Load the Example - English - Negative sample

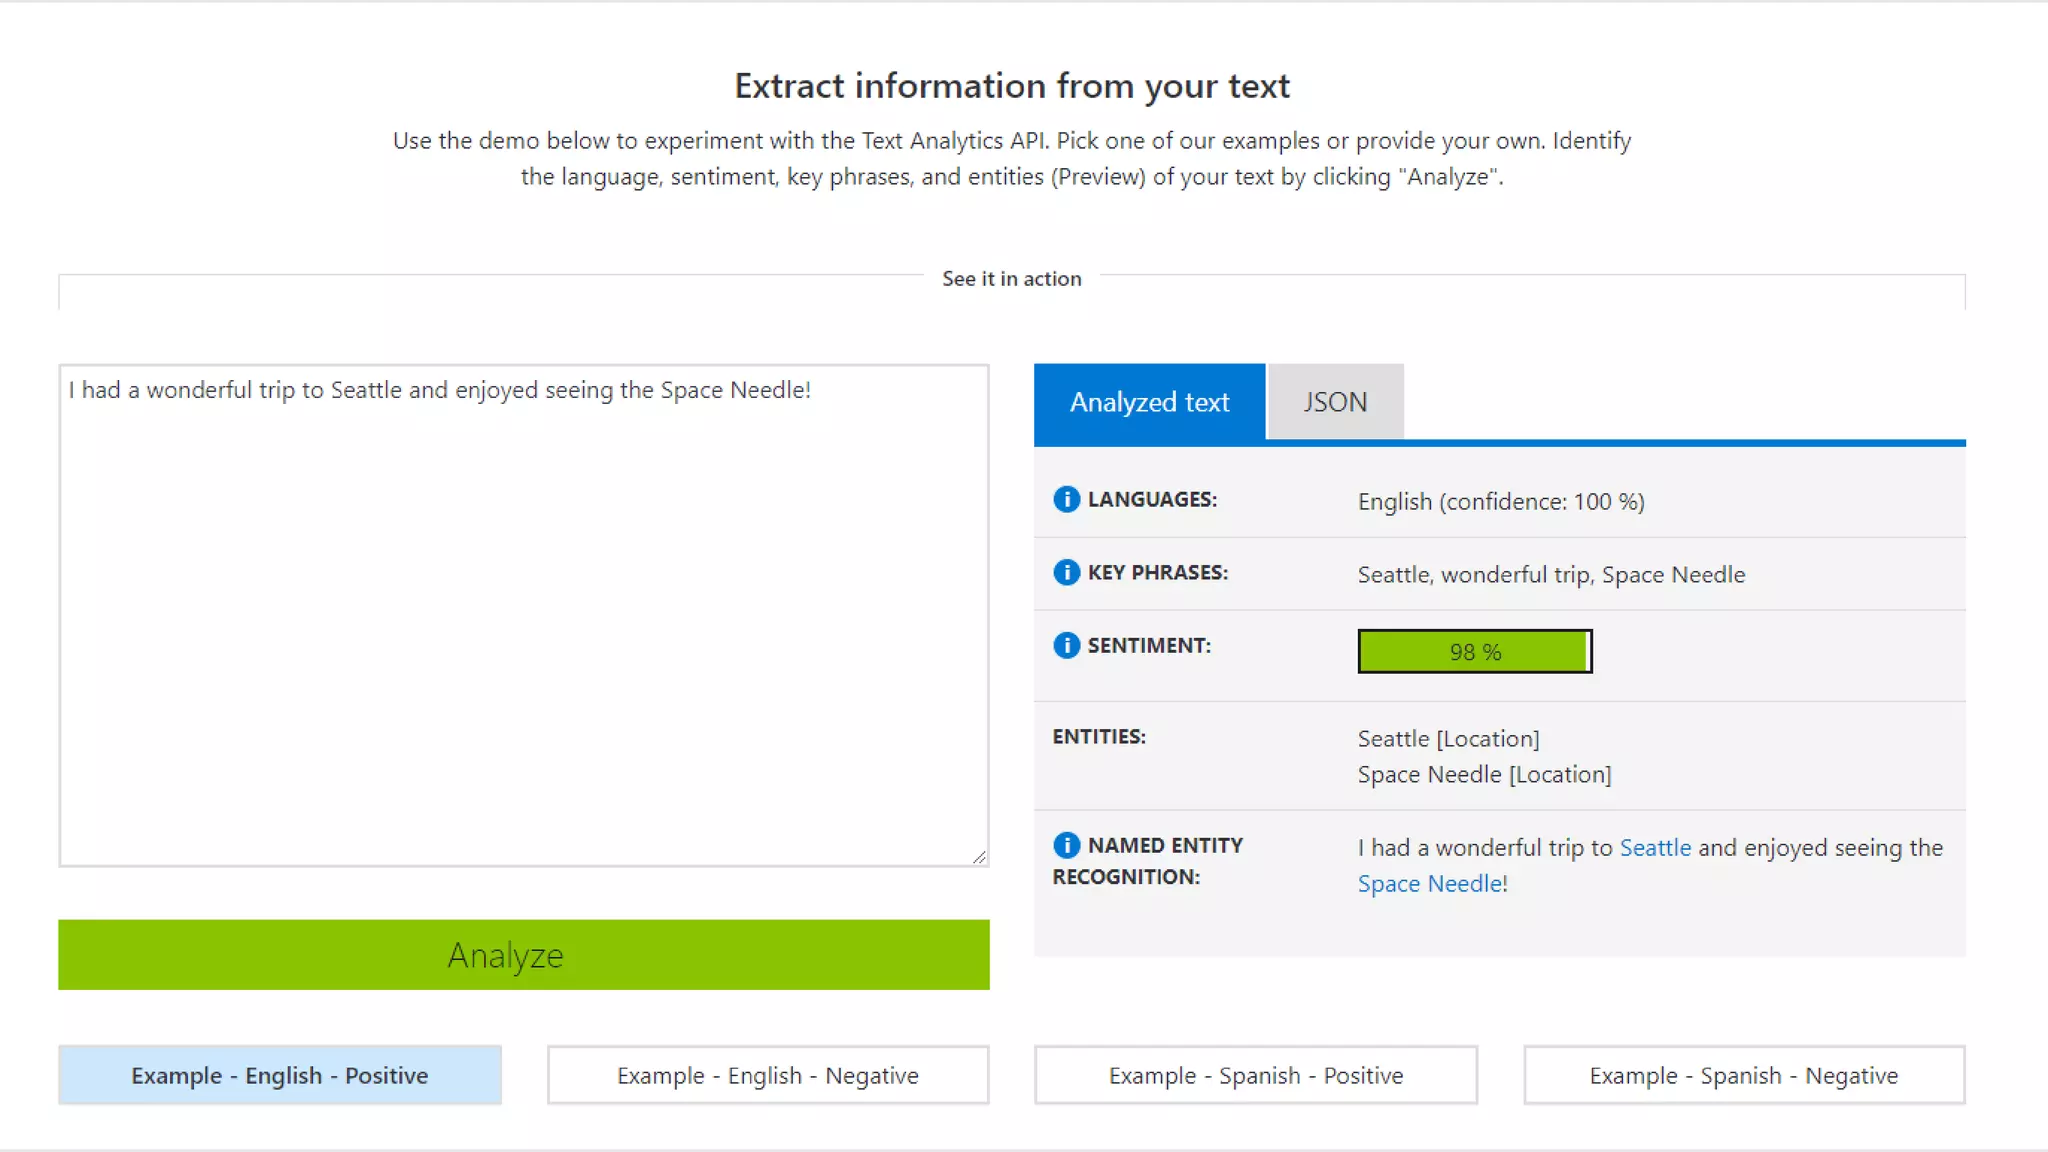tap(767, 1075)
